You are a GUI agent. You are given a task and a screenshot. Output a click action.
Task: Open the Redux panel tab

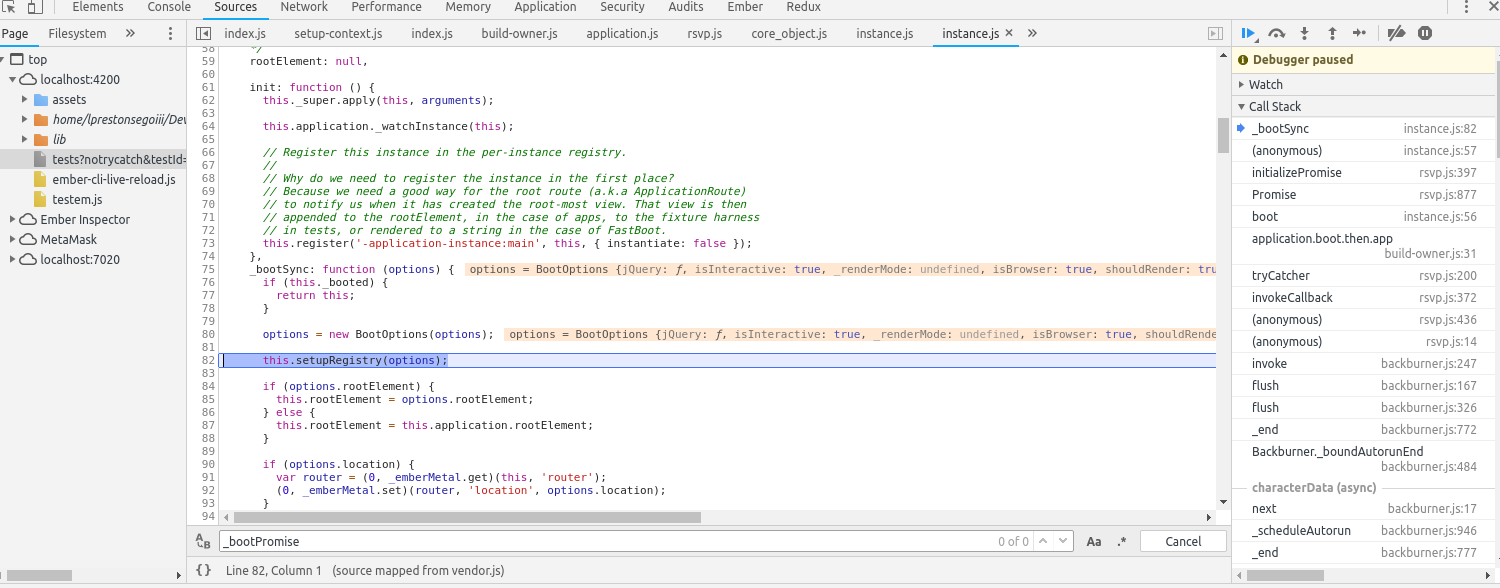803,7
